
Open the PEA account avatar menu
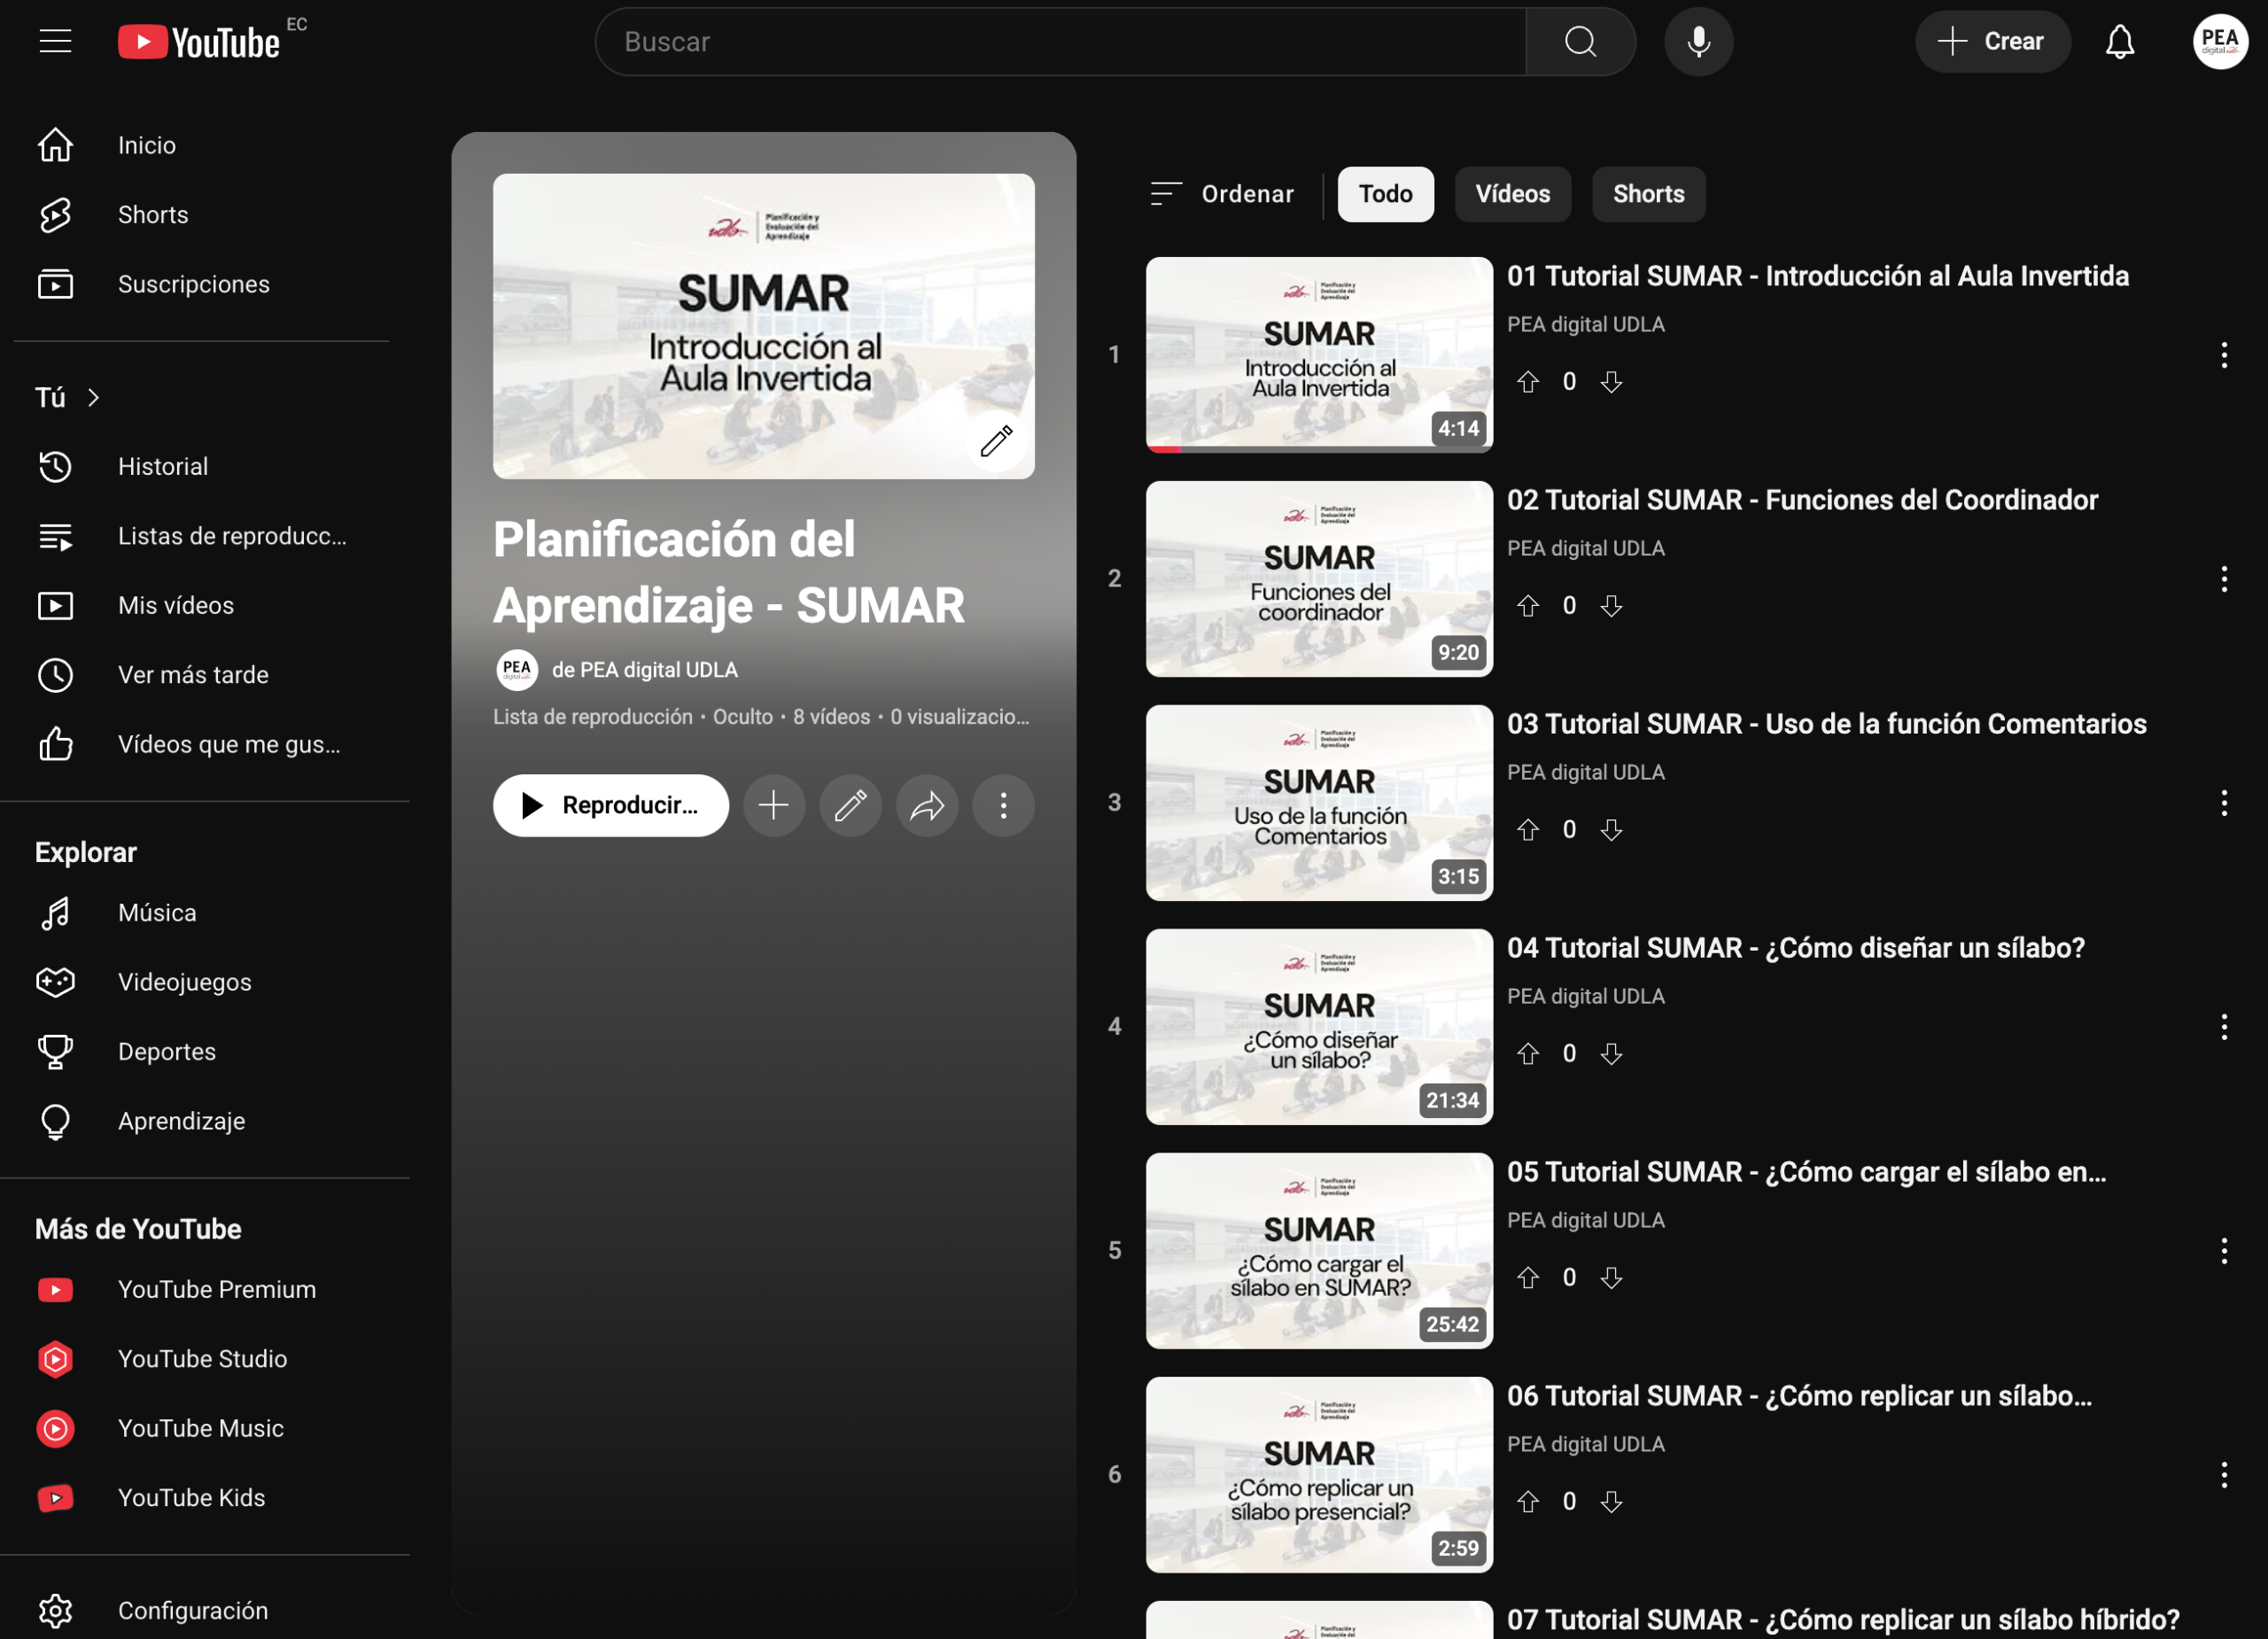coord(2219,42)
